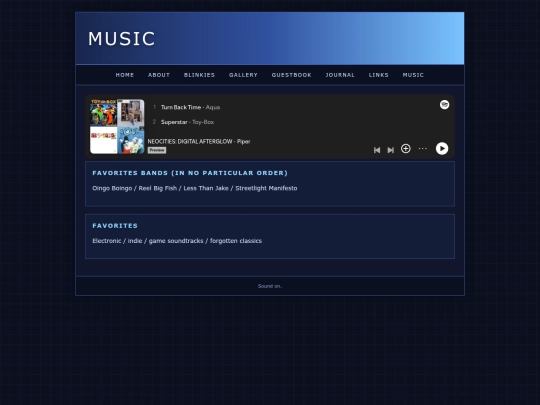The width and height of the screenshot is (540, 405).
Task: Open the three-dots more options menu
Action: (423, 148)
